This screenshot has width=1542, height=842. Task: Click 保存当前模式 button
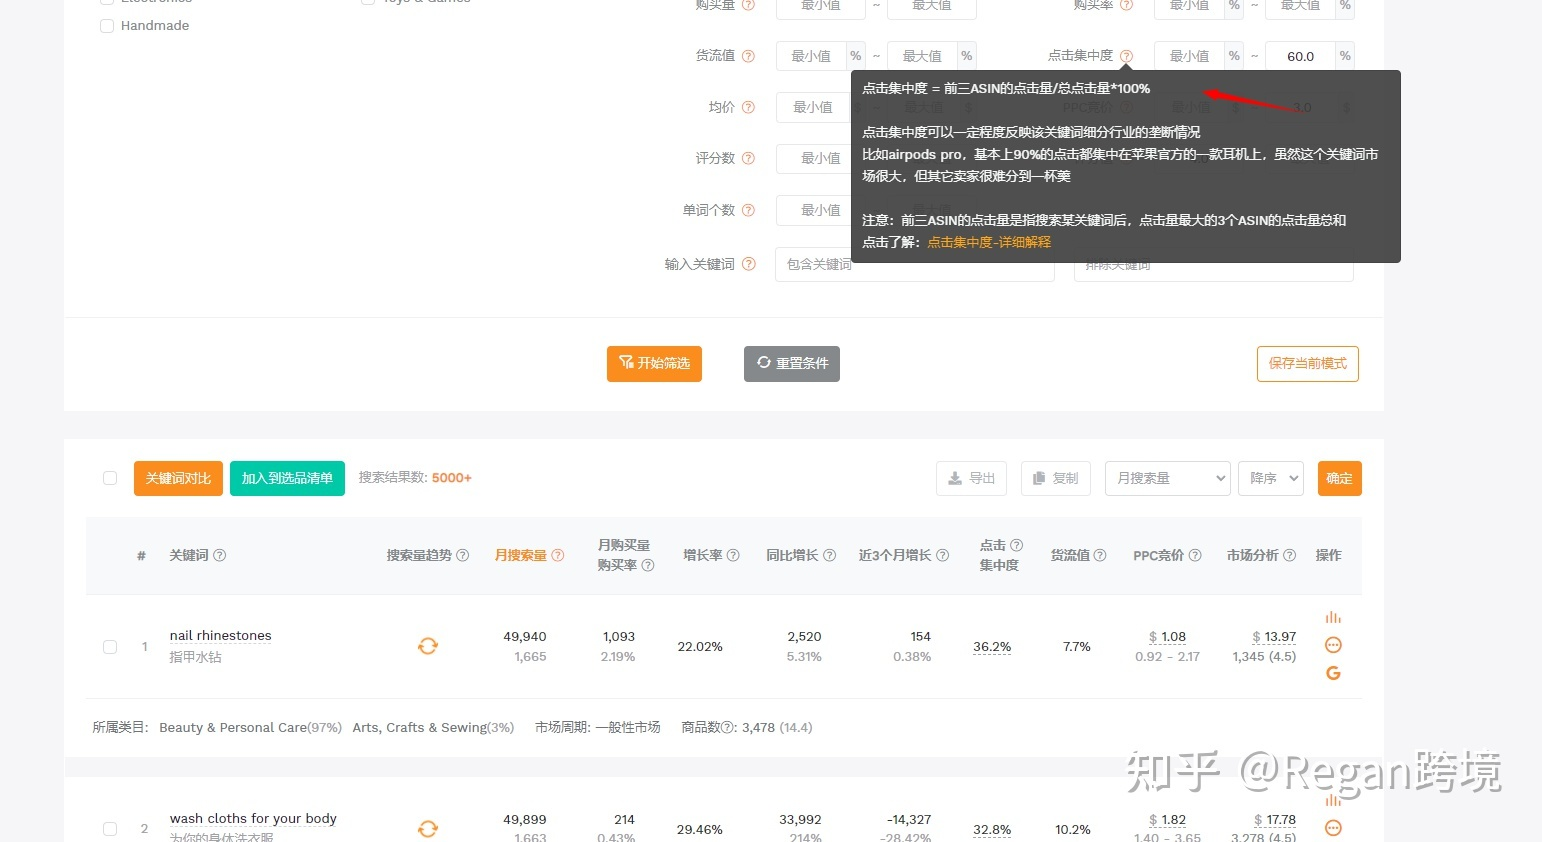pyautogui.click(x=1307, y=364)
